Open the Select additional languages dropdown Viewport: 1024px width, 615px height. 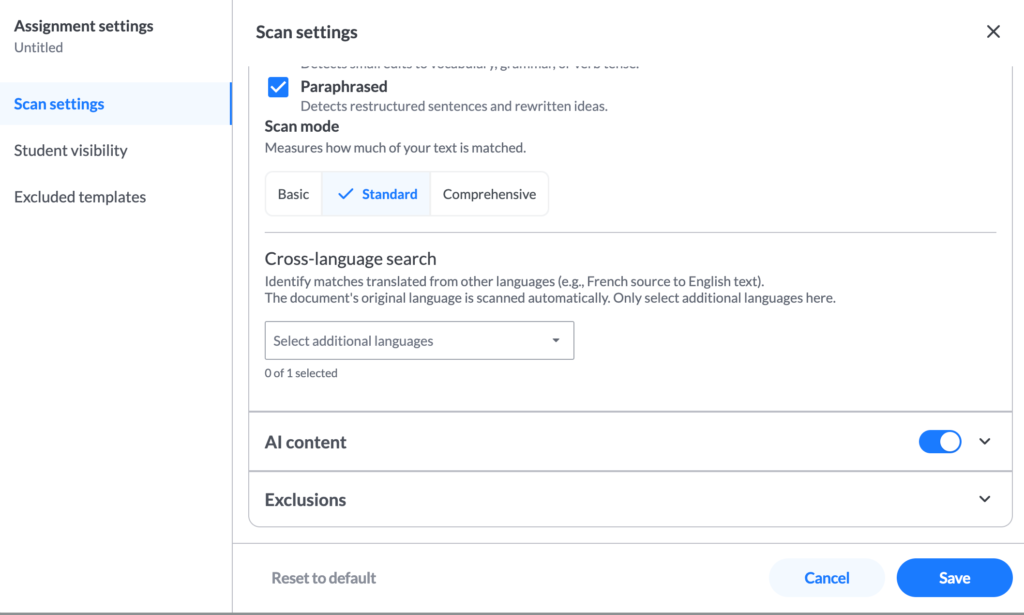tap(419, 340)
